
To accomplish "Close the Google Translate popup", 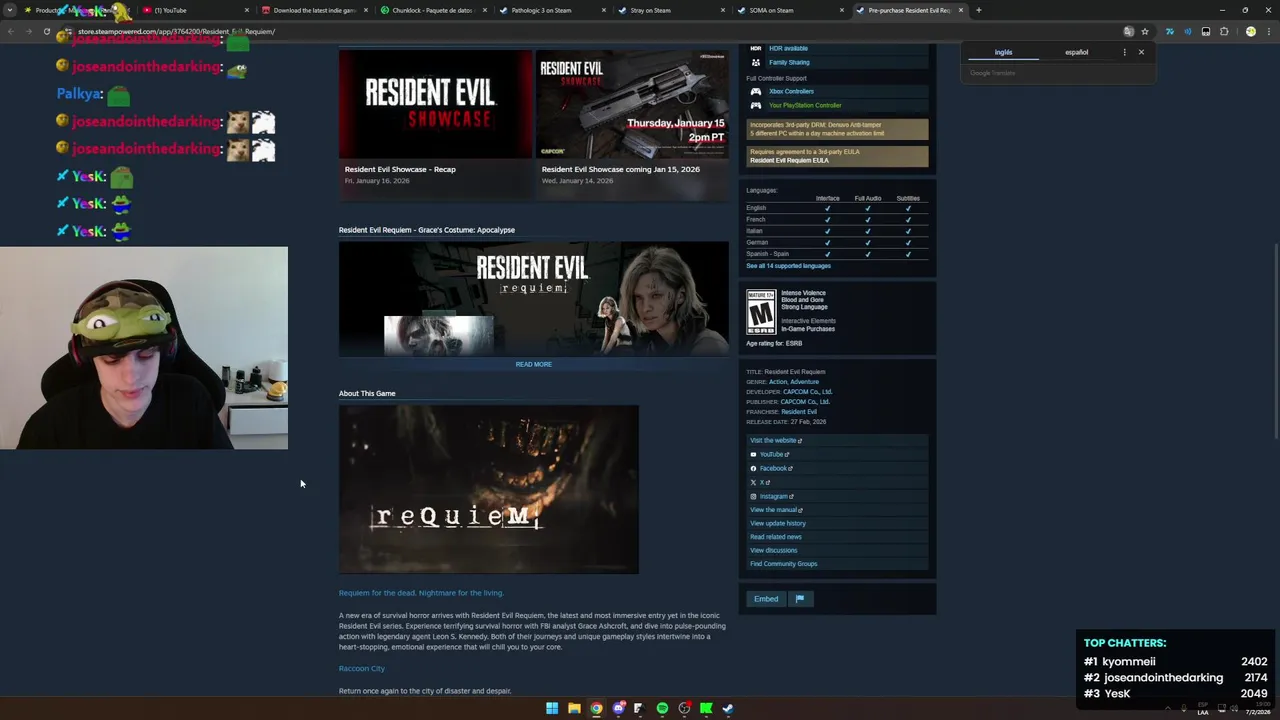I will (1141, 52).
